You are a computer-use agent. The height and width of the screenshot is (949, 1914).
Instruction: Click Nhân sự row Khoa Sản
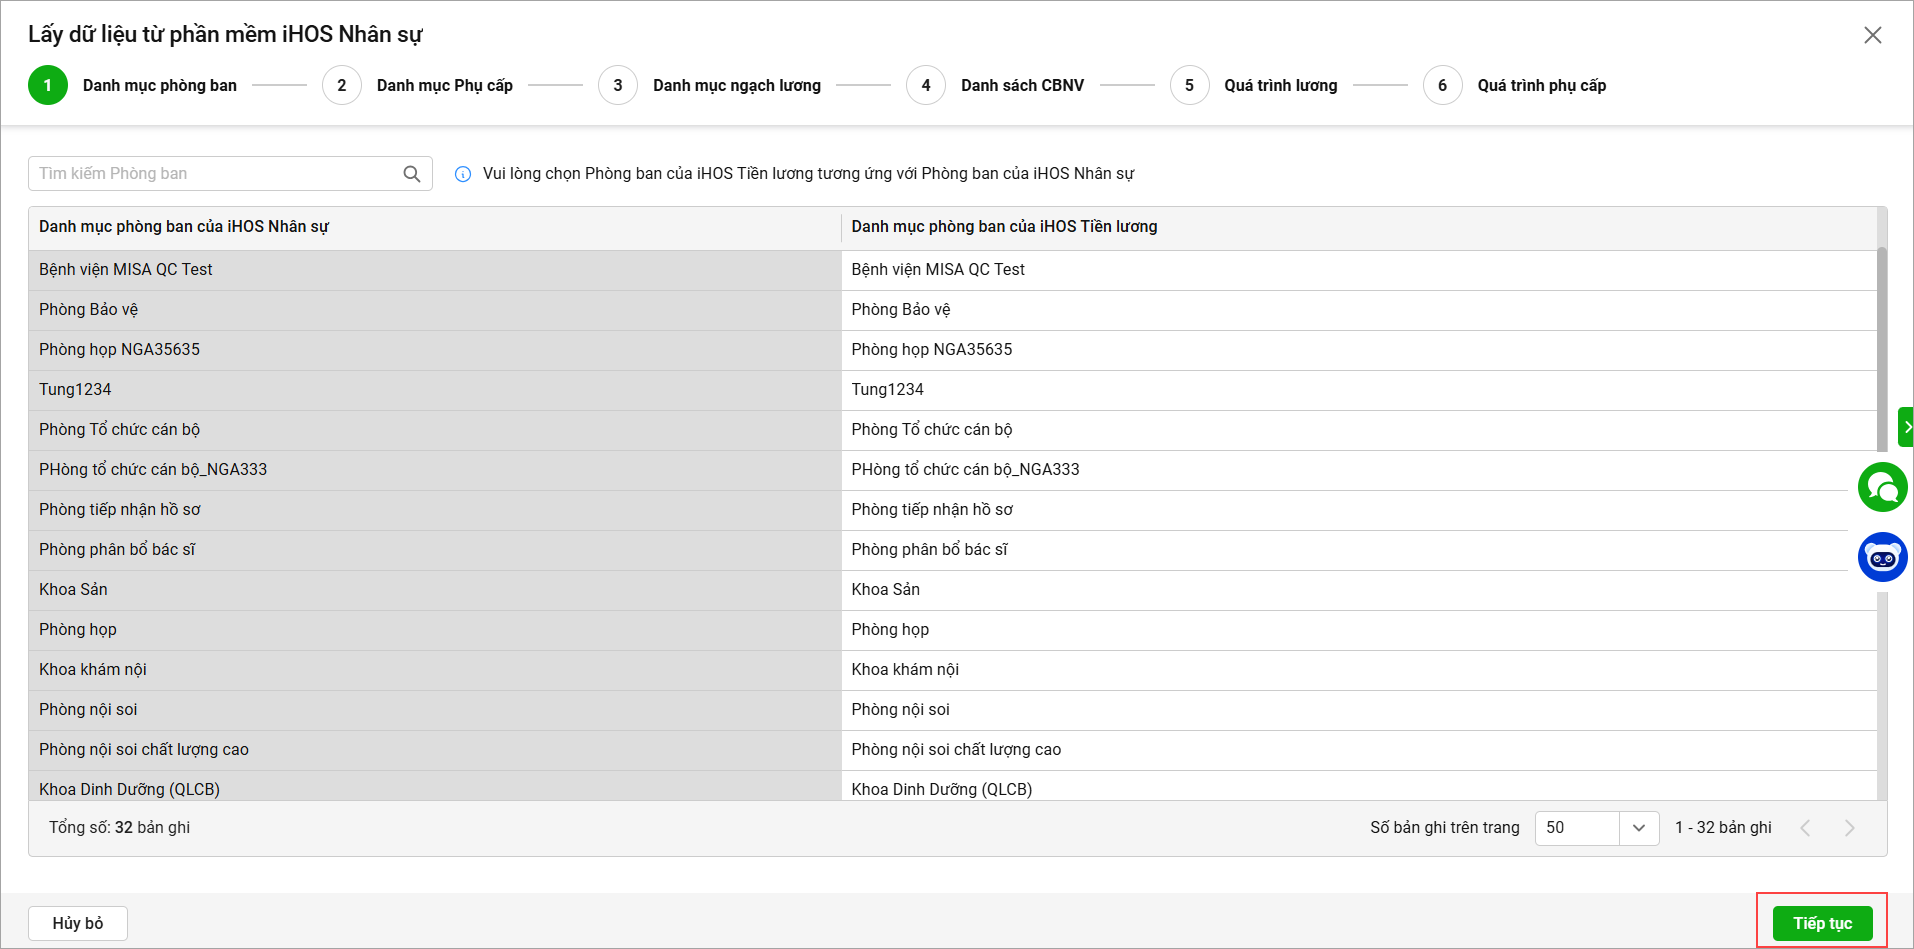pos(435,590)
